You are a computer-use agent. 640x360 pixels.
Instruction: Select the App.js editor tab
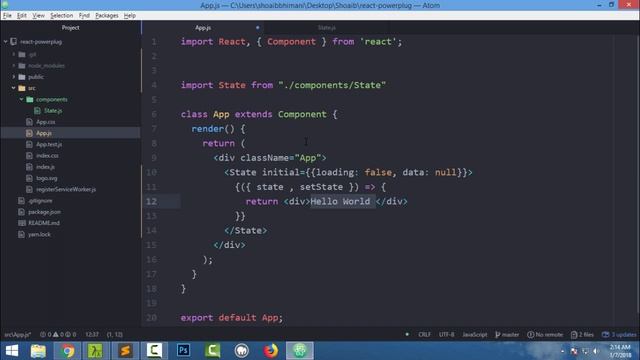pyautogui.click(x=203, y=28)
